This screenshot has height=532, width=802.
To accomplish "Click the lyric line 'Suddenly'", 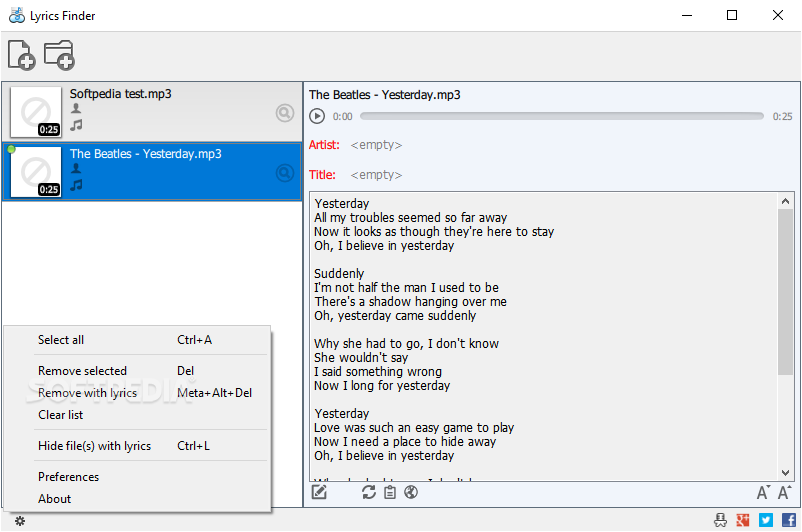I will 339,273.
